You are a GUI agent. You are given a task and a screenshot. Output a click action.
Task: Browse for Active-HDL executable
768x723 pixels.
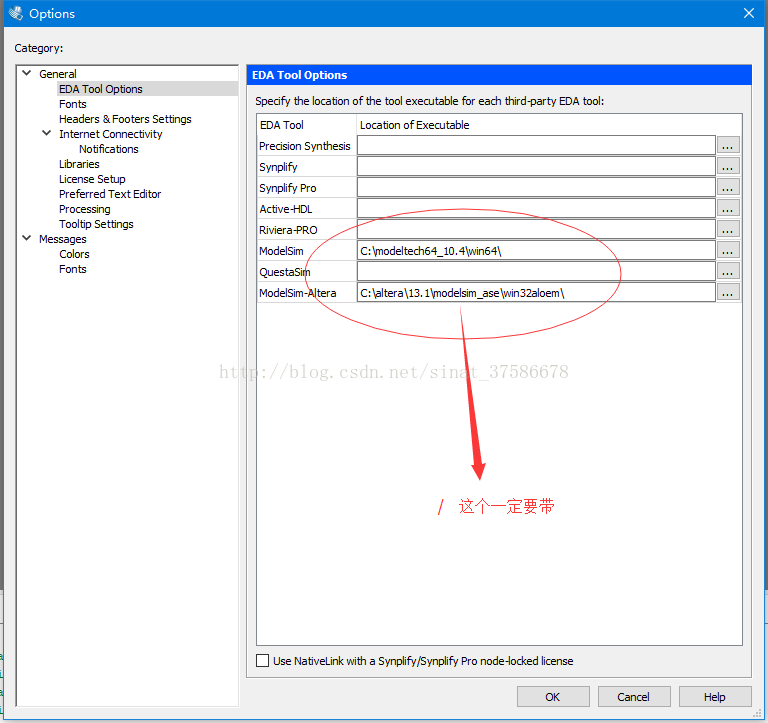[x=728, y=209]
